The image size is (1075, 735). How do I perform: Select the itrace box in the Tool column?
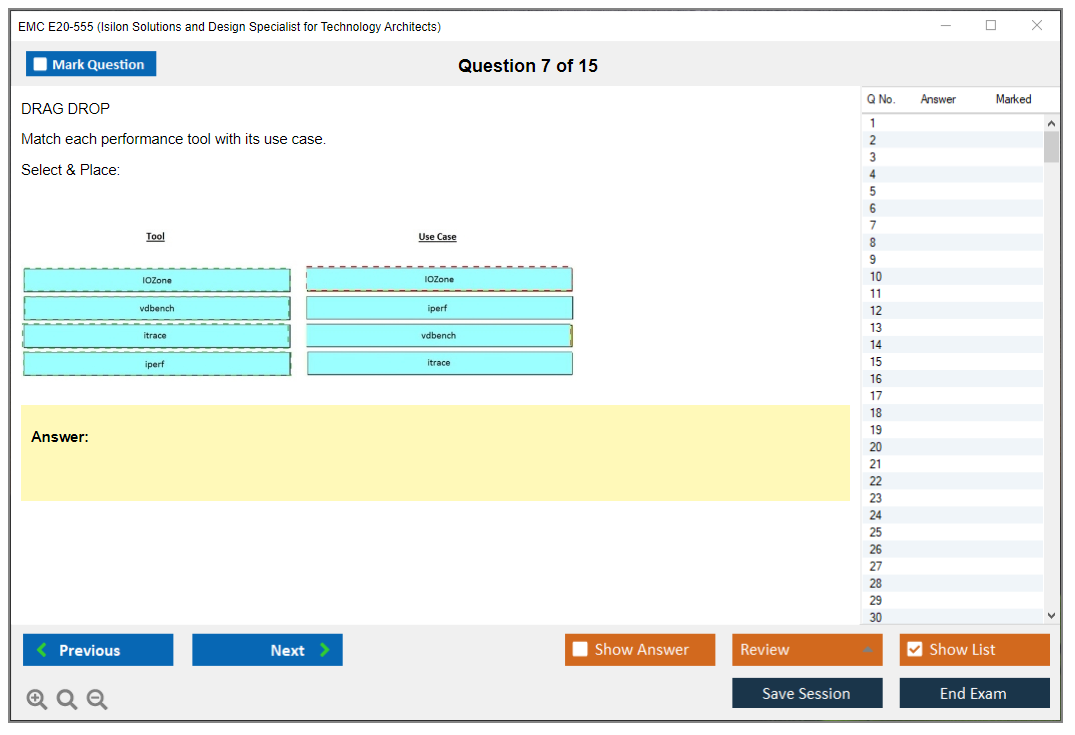point(157,336)
